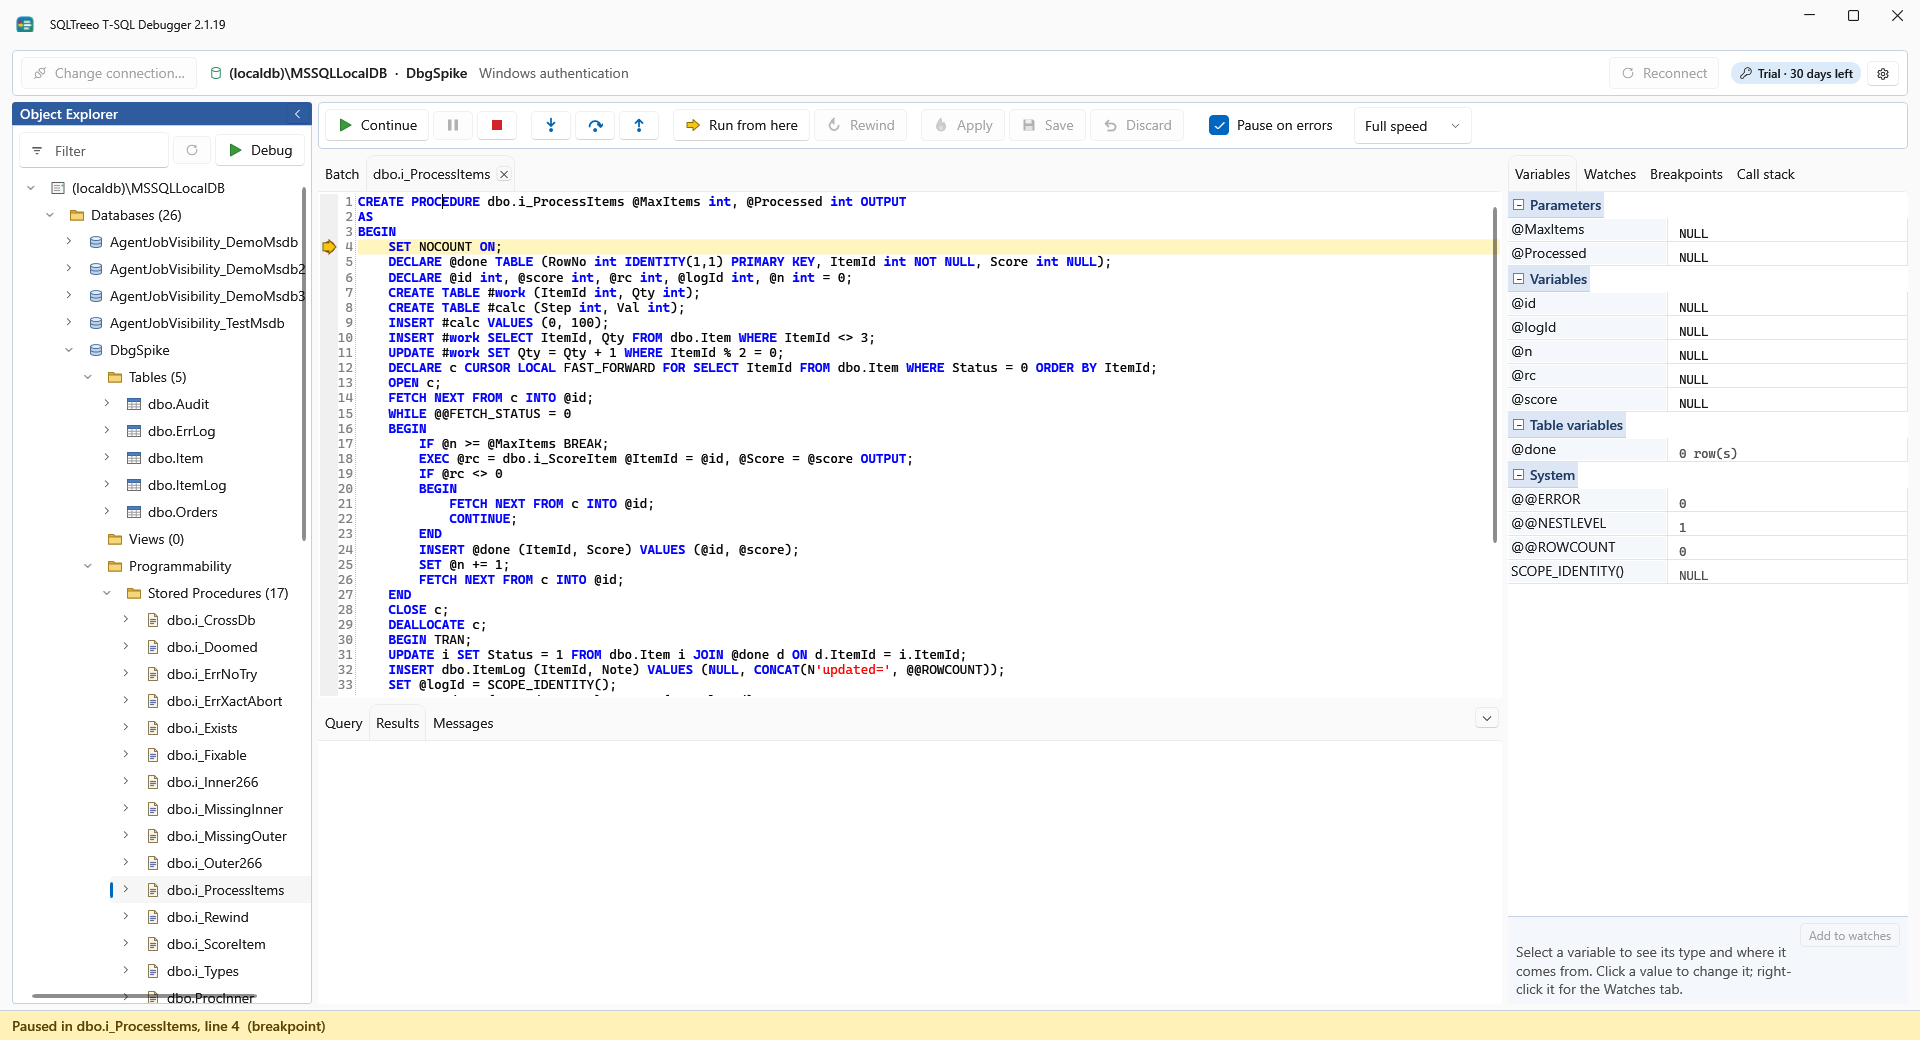The width and height of the screenshot is (1920, 1040).
Task: Select the dbo.i_ScoreItem procedure
Action: (x=216, y=944)
